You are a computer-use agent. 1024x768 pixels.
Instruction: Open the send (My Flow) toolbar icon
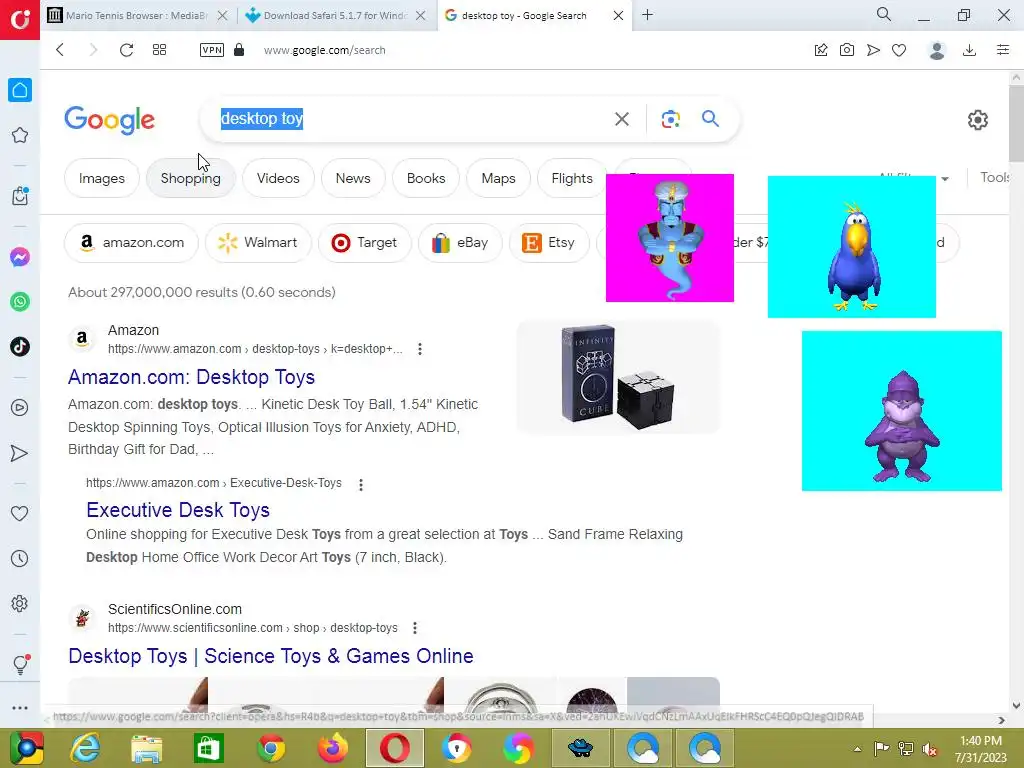(873, 50)
